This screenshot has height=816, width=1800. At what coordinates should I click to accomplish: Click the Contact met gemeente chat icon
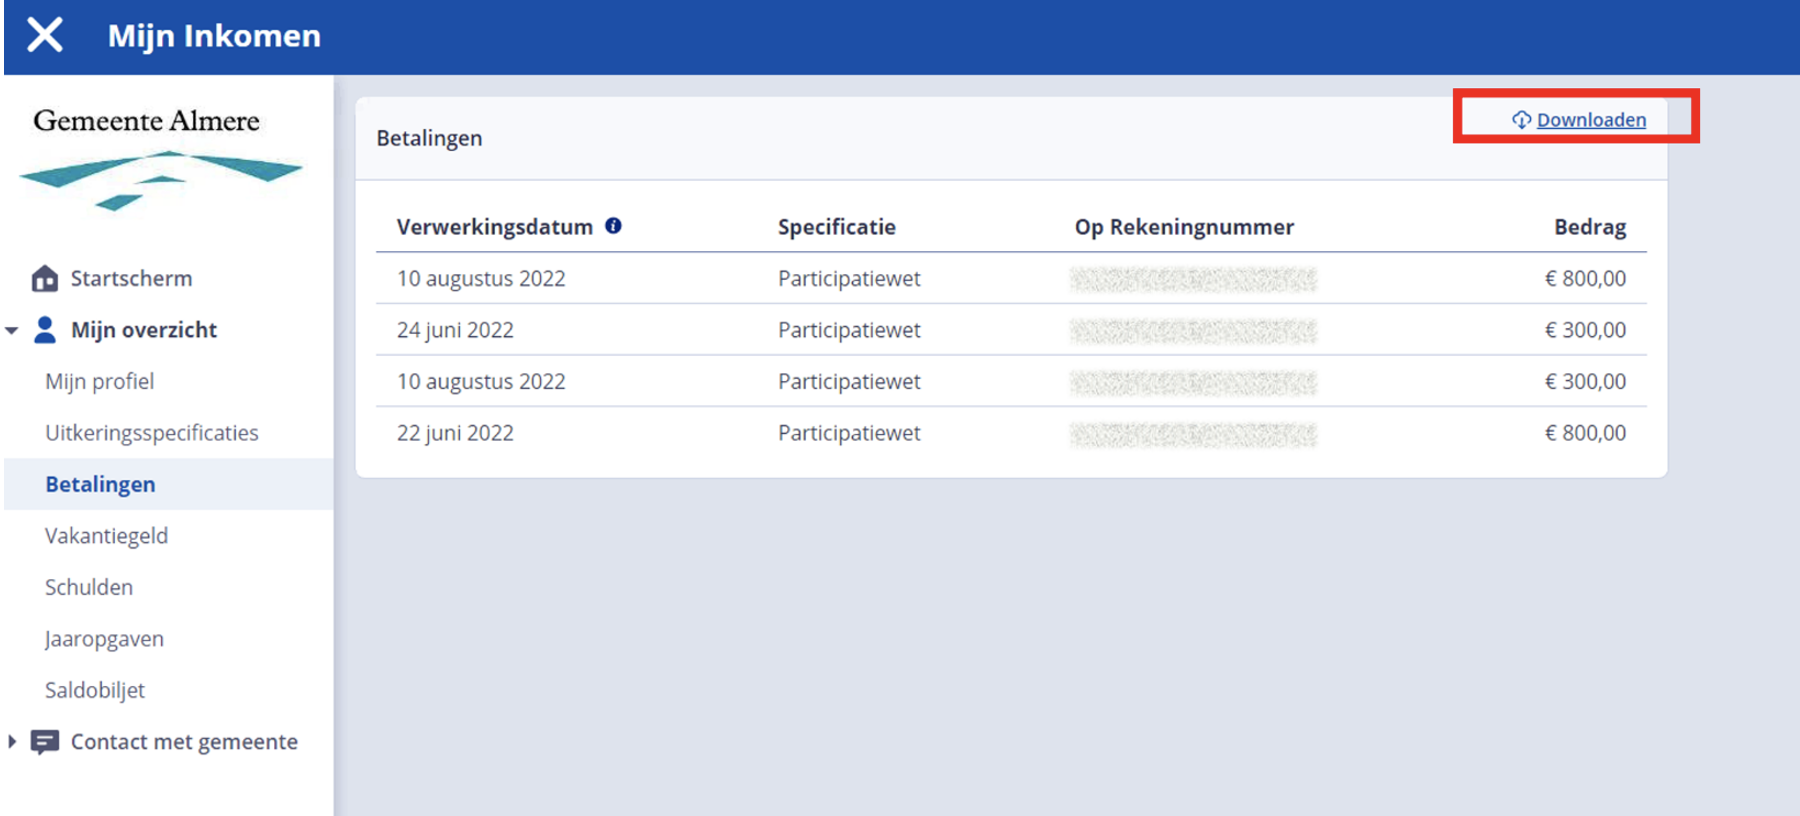pyautogui.click(x=45, y=742)
